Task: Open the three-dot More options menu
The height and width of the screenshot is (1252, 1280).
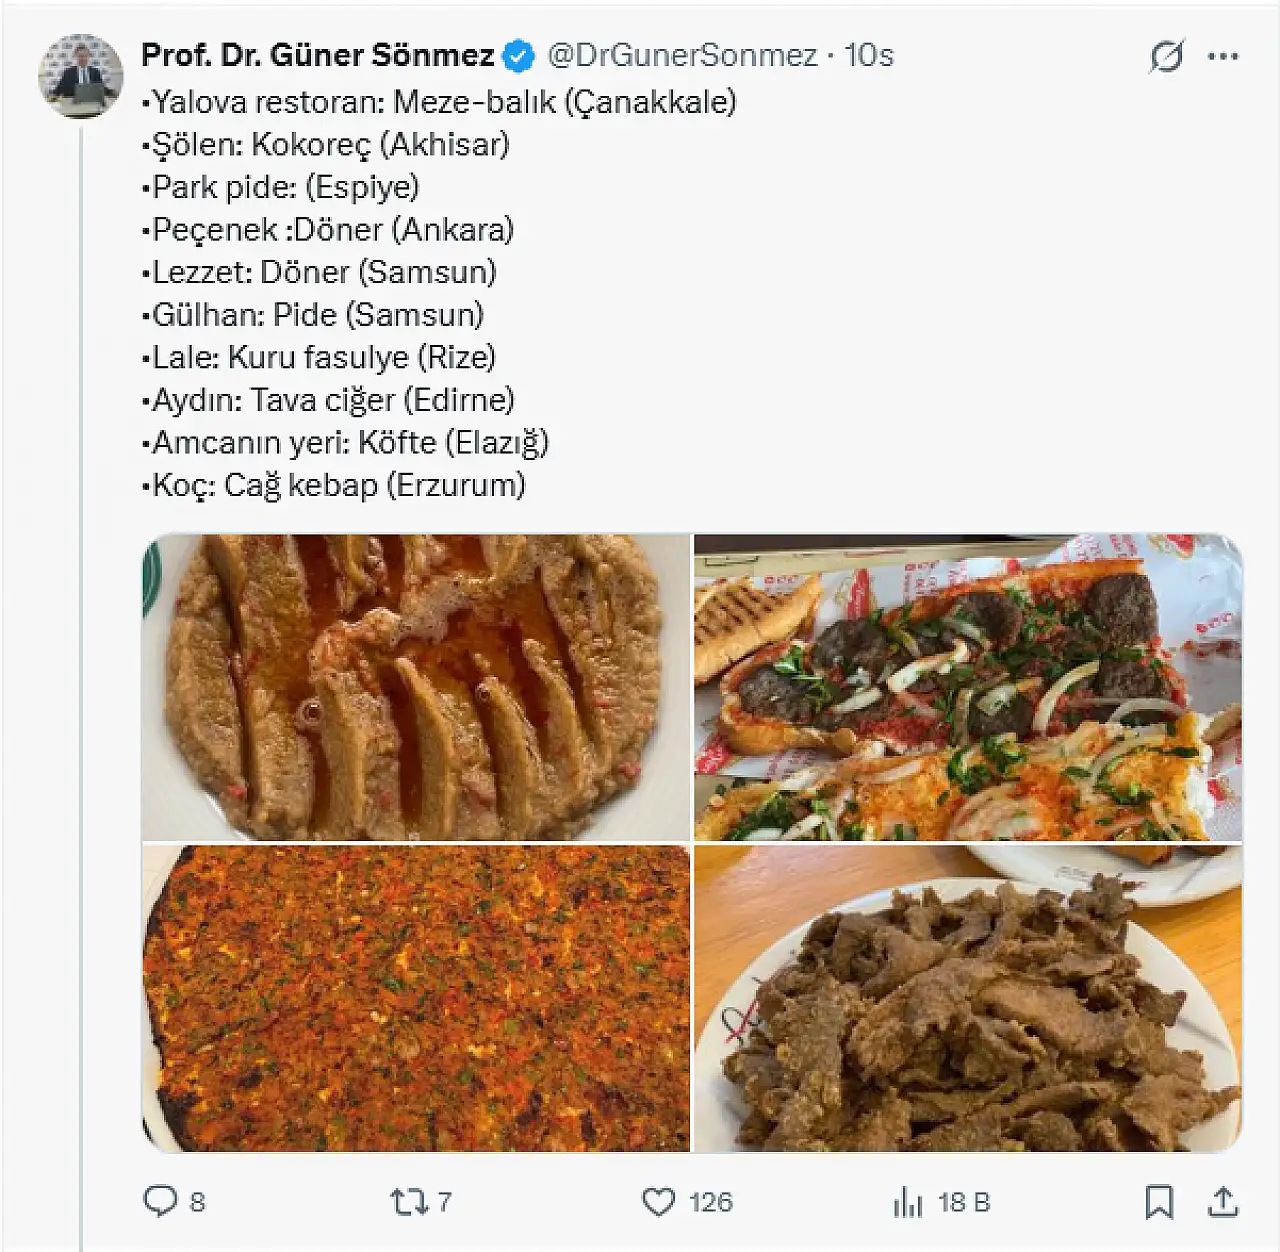Action: click(x=1223, y=57)
